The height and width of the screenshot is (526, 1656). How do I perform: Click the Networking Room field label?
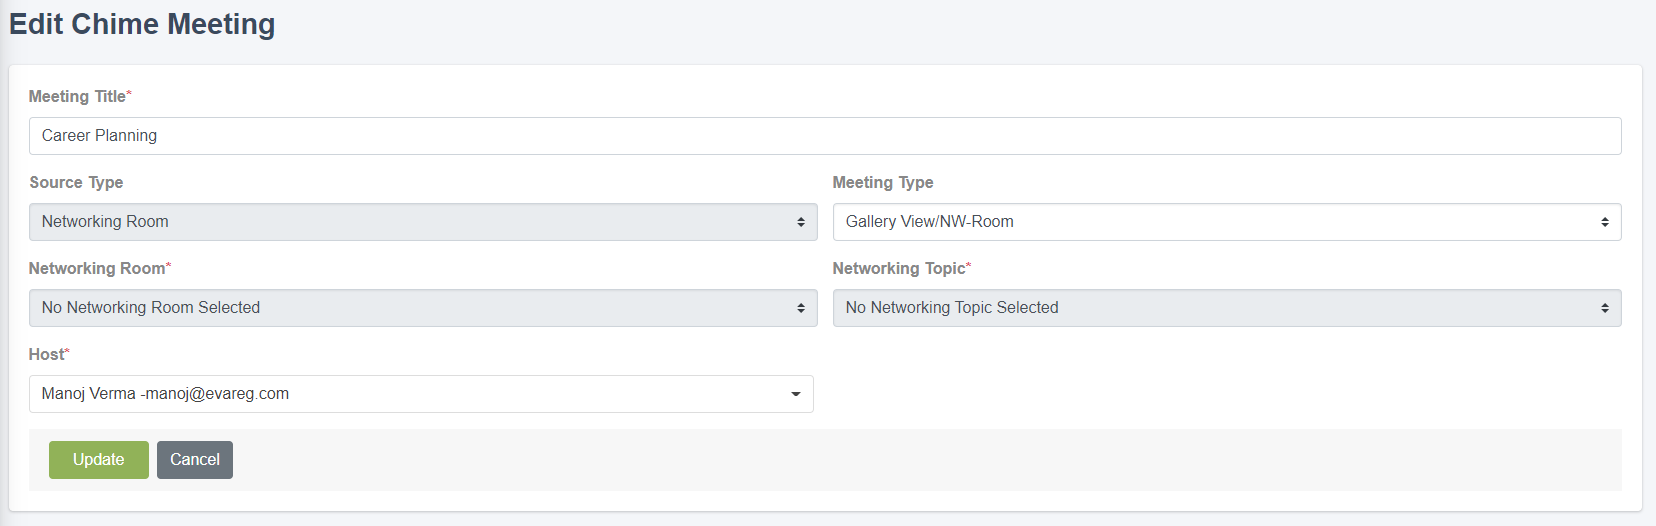tap(97, 269)
